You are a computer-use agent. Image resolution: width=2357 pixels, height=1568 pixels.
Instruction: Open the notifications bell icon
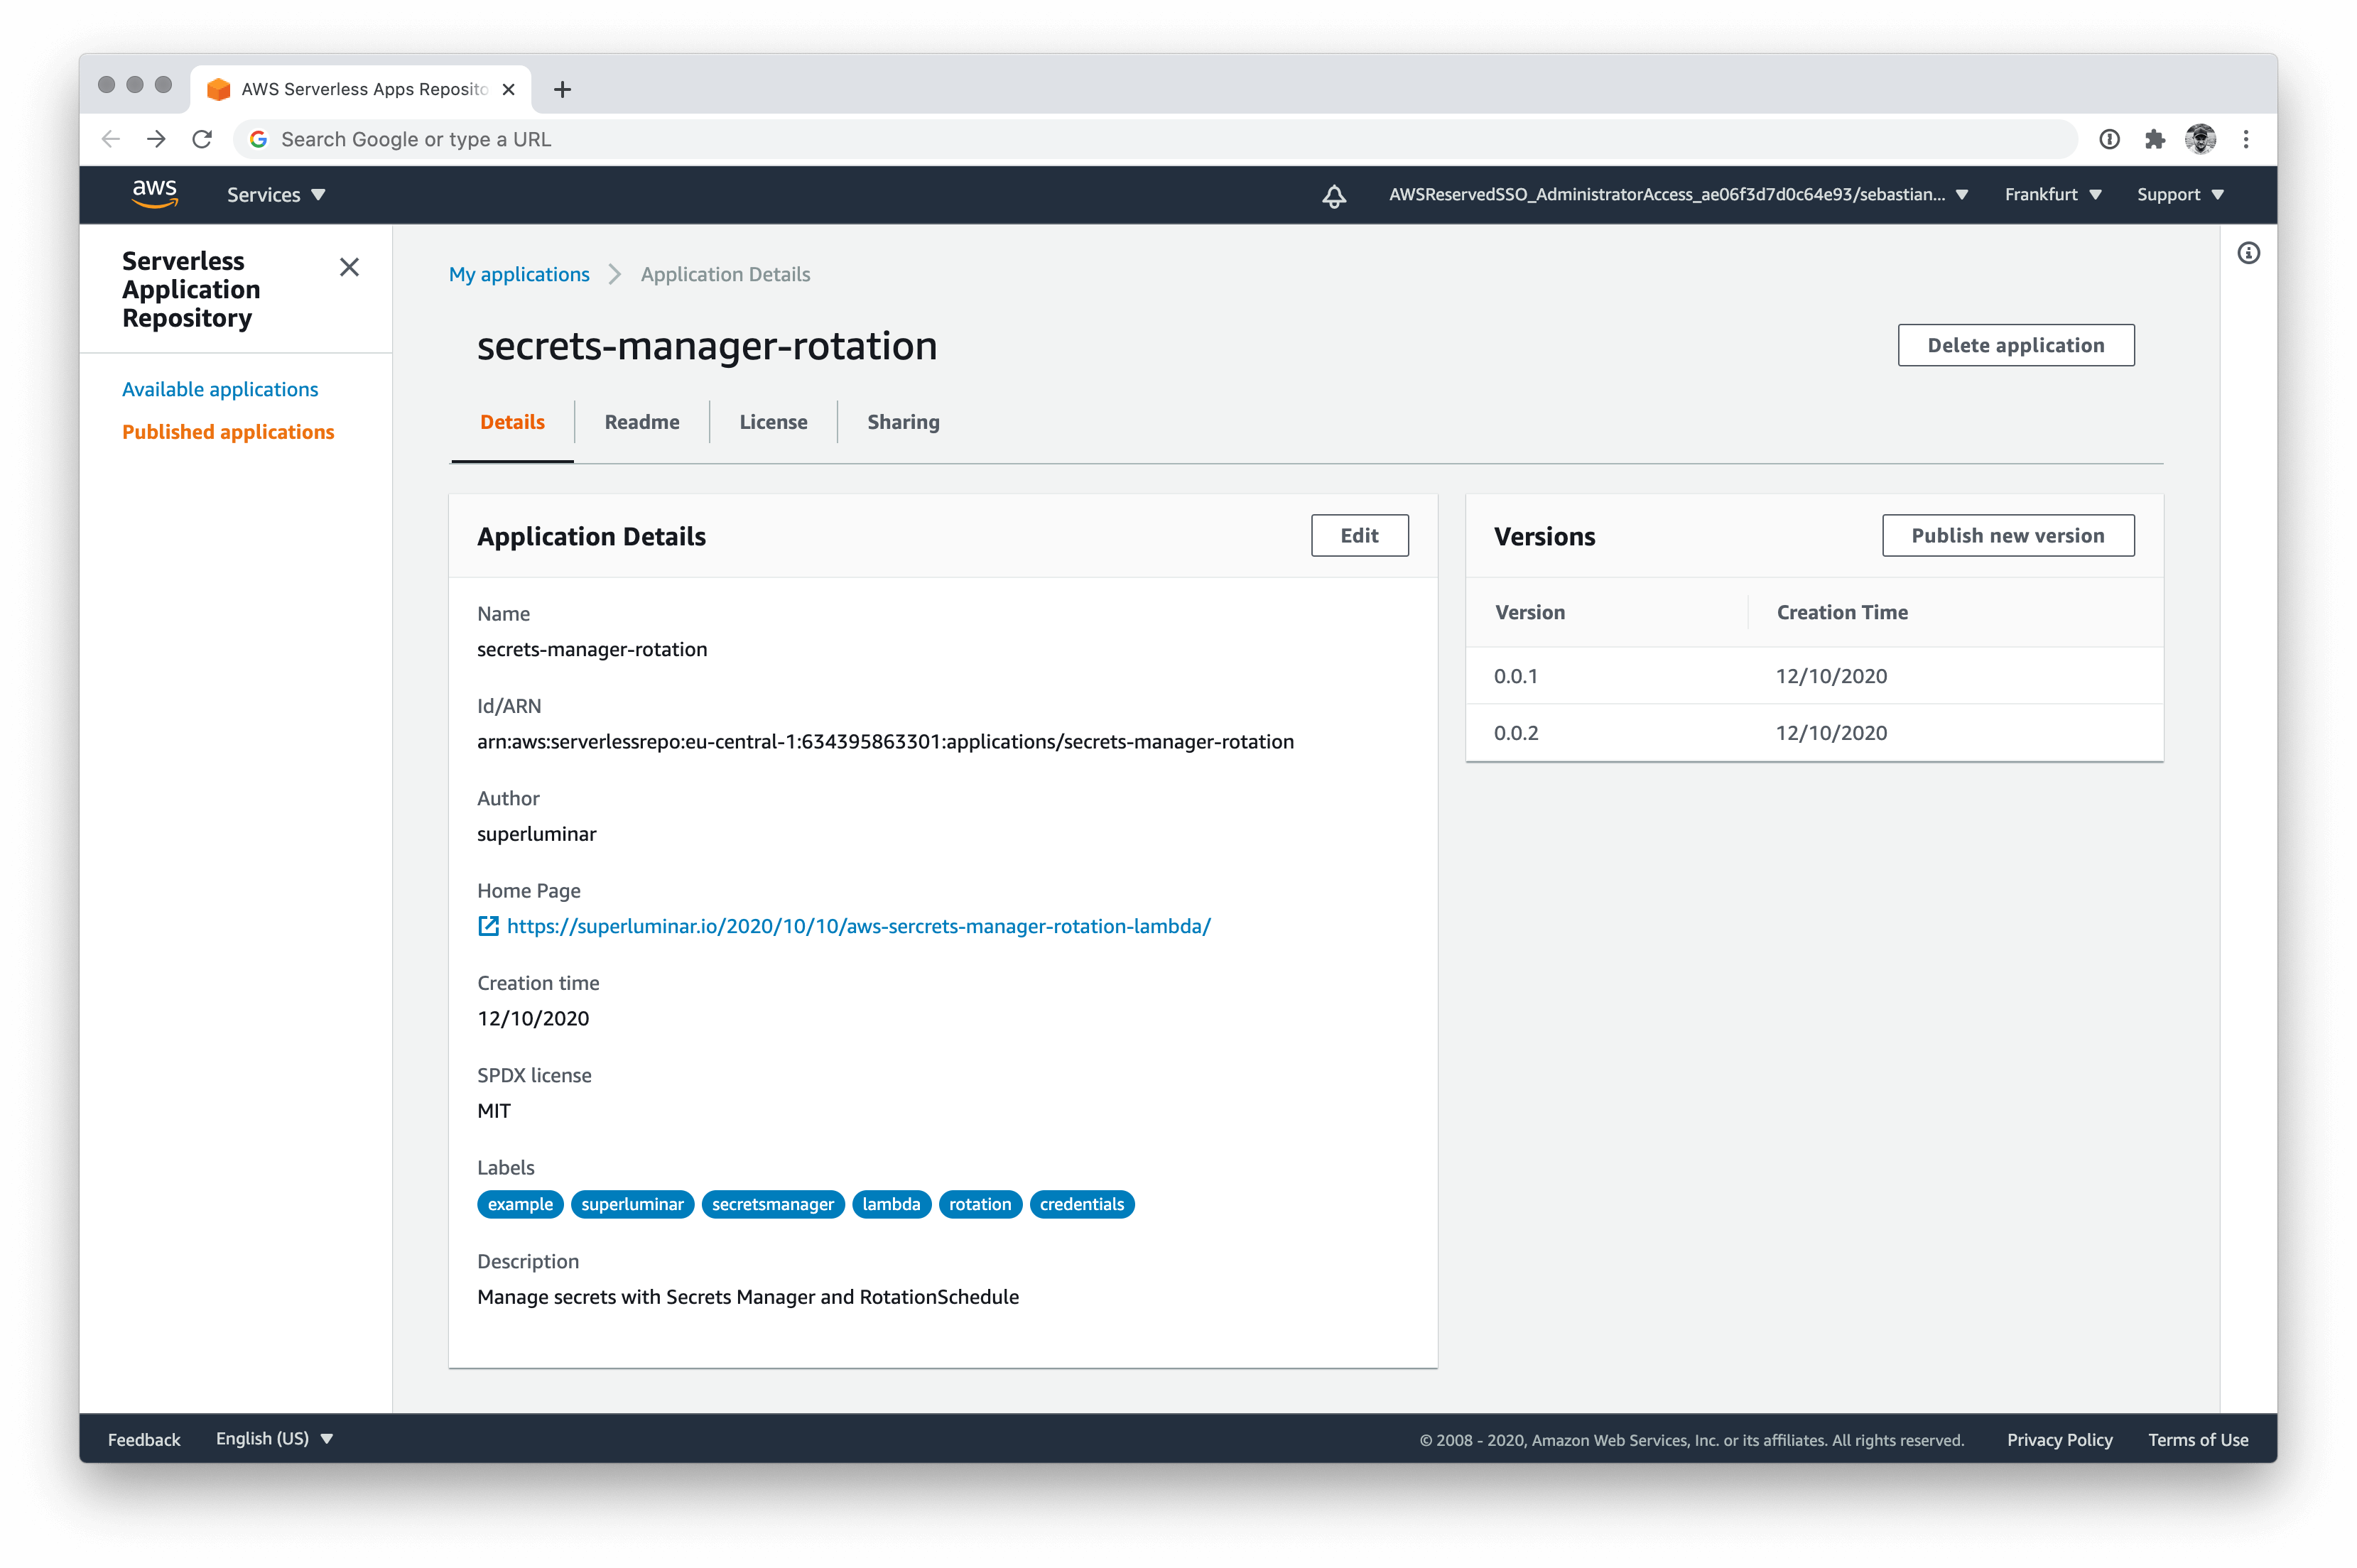pyautogui.click(x=1333, y=196)
